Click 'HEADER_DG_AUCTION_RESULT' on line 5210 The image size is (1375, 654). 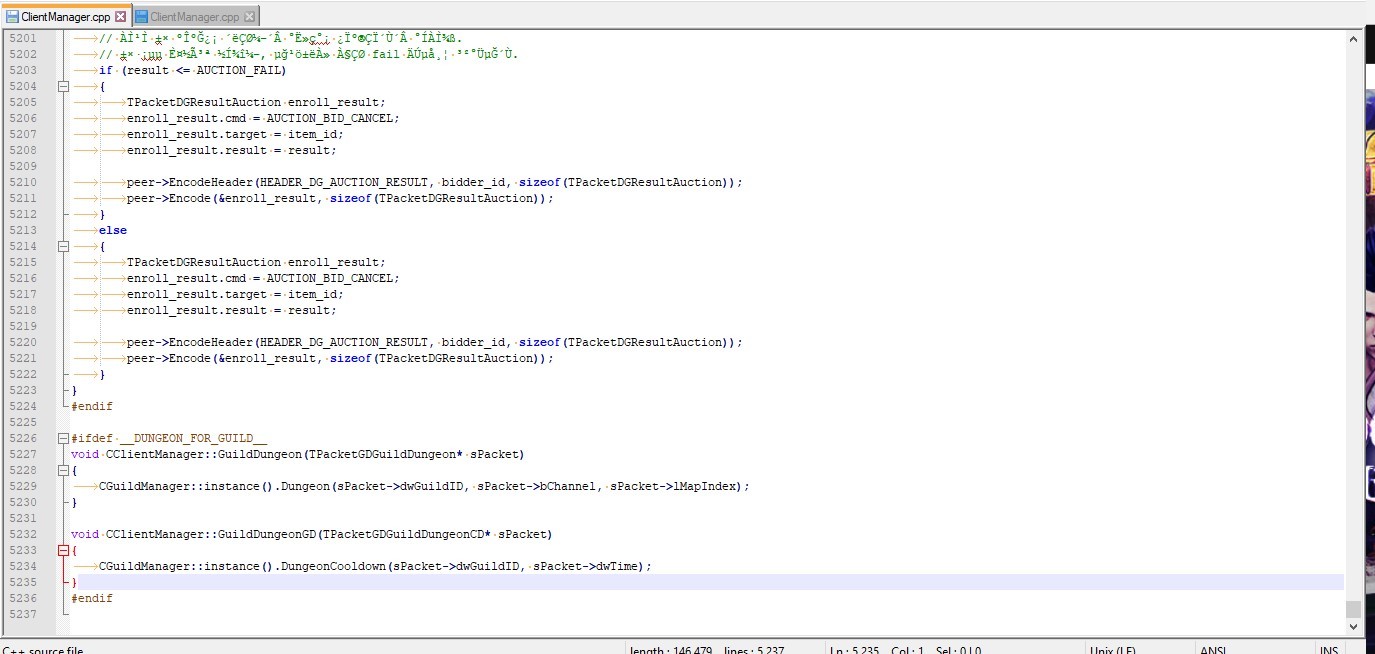click(x=344, y=182)
